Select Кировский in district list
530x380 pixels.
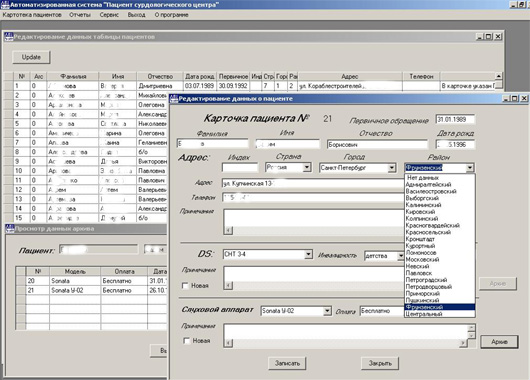tap(440, 212)
